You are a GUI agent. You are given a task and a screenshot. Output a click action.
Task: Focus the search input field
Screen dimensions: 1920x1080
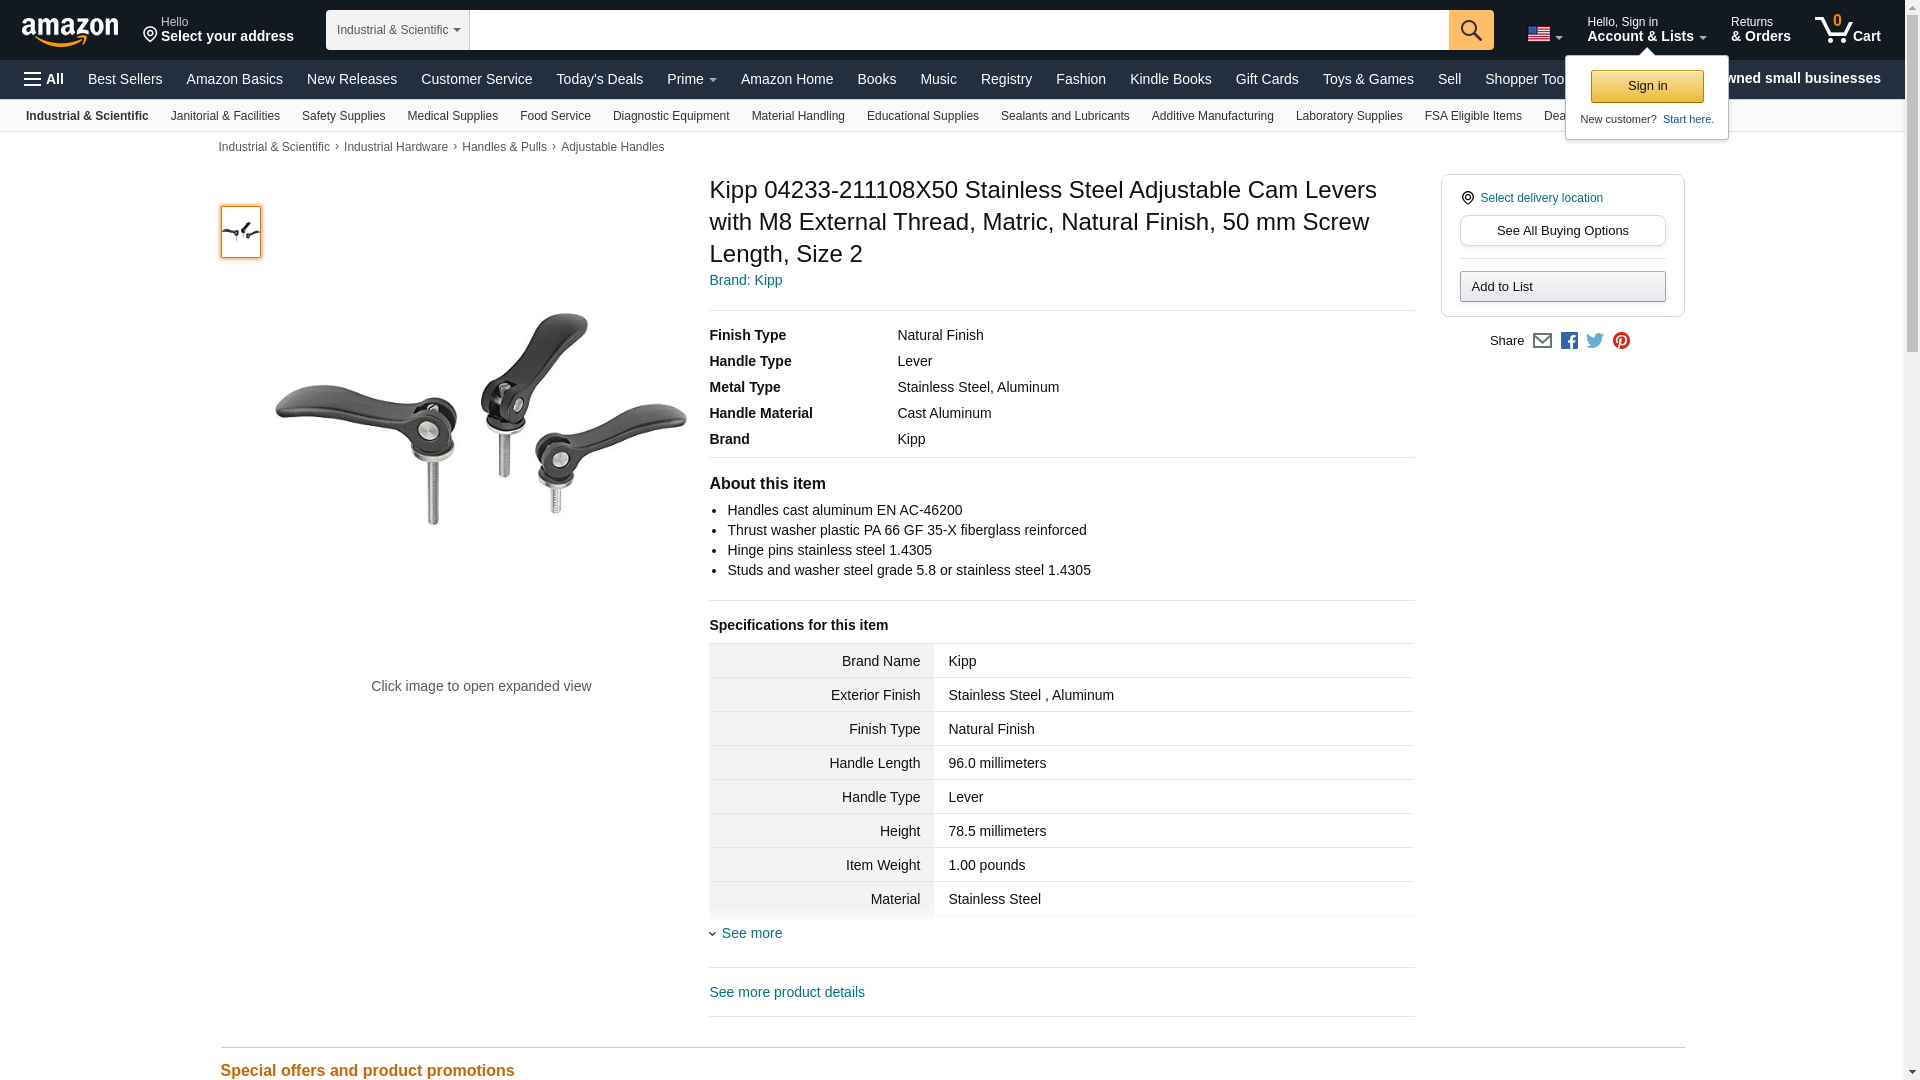[x=959, y=30]
